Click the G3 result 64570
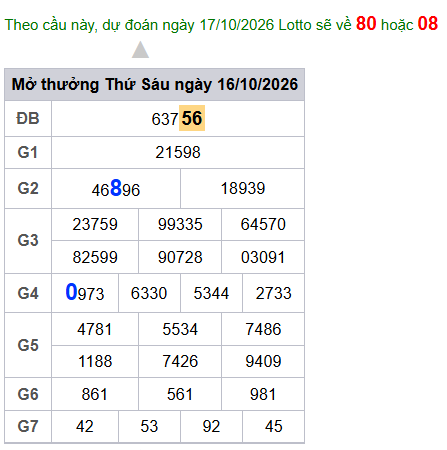The height and width of the screenshot is (450, 447). (x=263, y=224)
